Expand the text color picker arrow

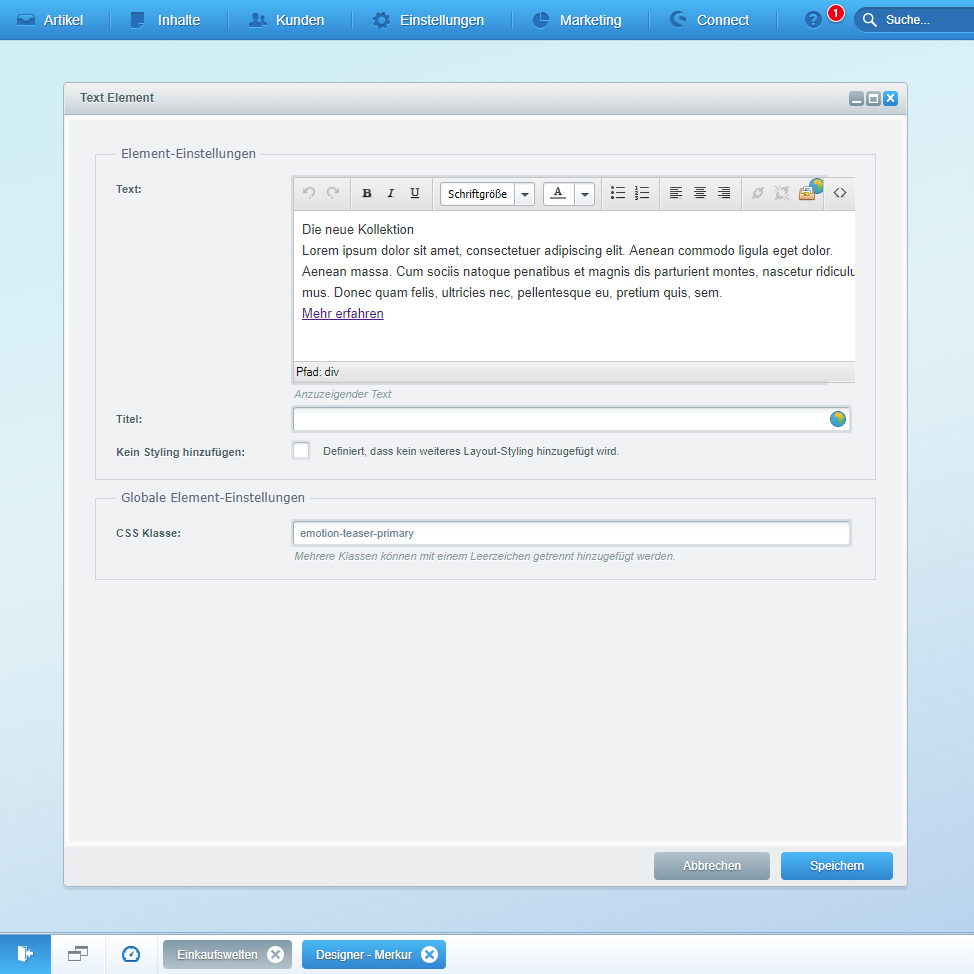585,194
